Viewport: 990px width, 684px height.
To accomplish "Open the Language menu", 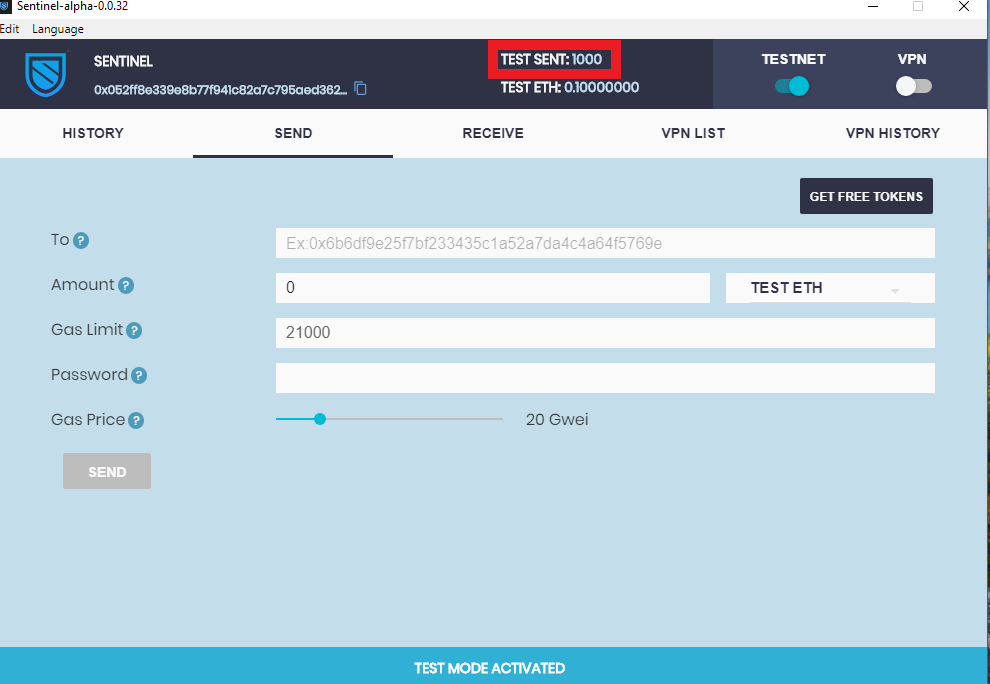I will pyautogui.click(x=57, y=29).
